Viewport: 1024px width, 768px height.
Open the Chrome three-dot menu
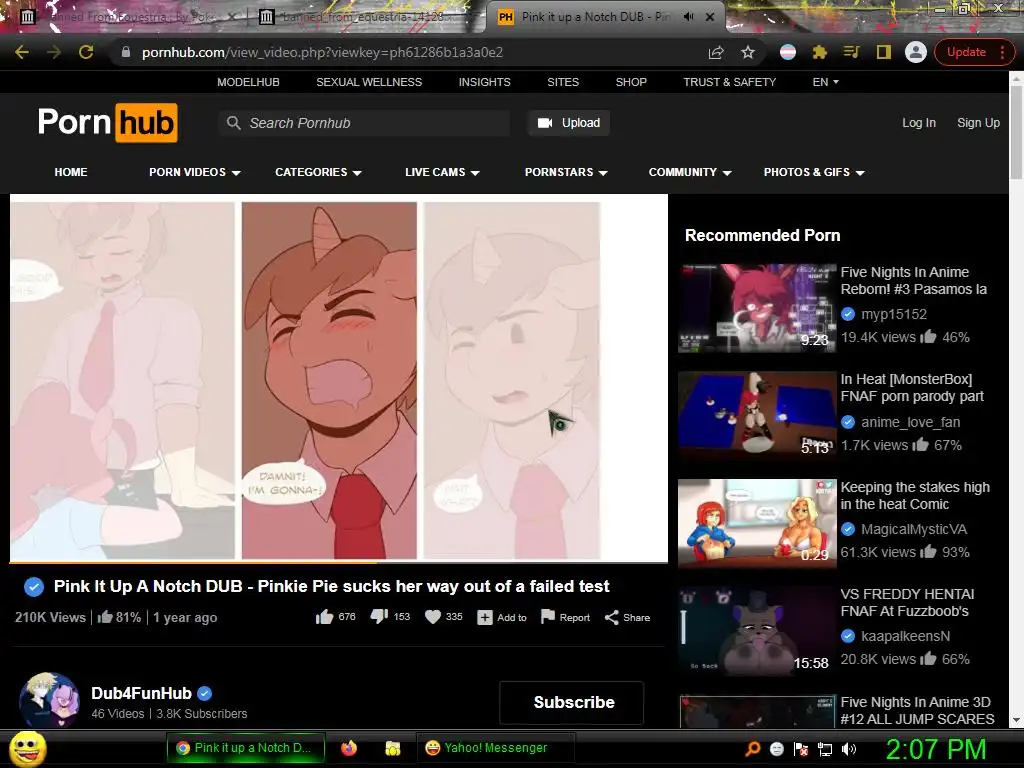tap(1002, 52)
